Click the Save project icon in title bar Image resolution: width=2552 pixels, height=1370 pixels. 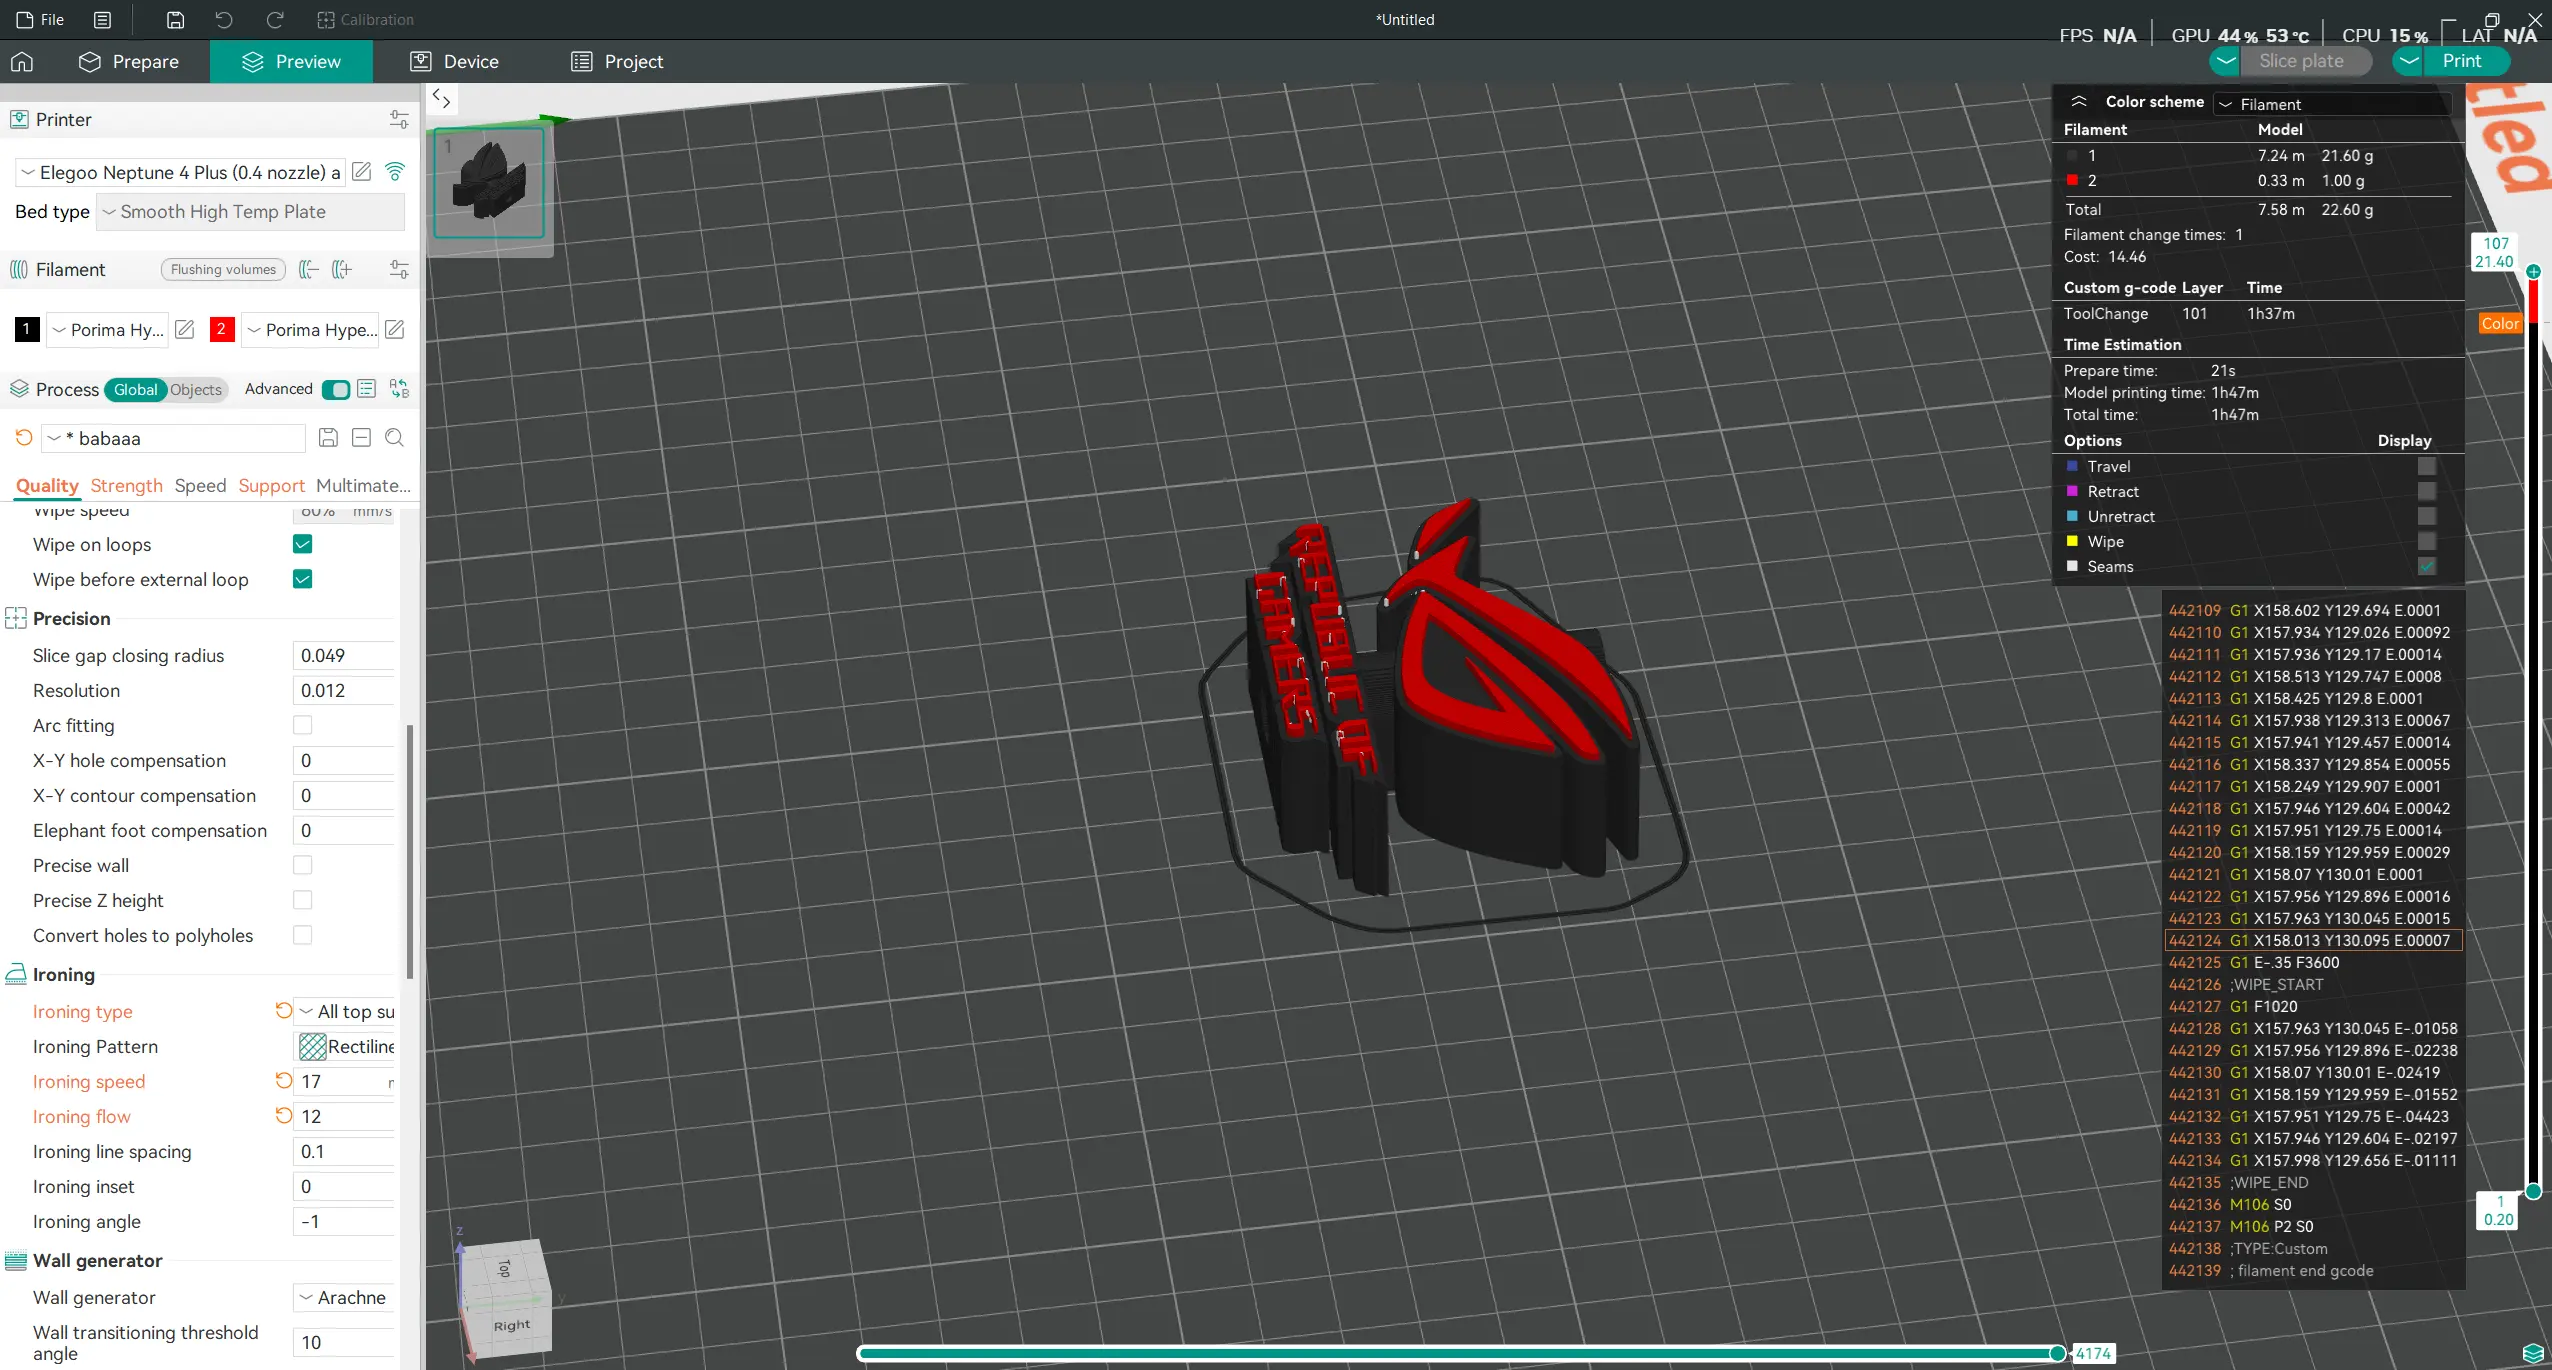point(175,19)
